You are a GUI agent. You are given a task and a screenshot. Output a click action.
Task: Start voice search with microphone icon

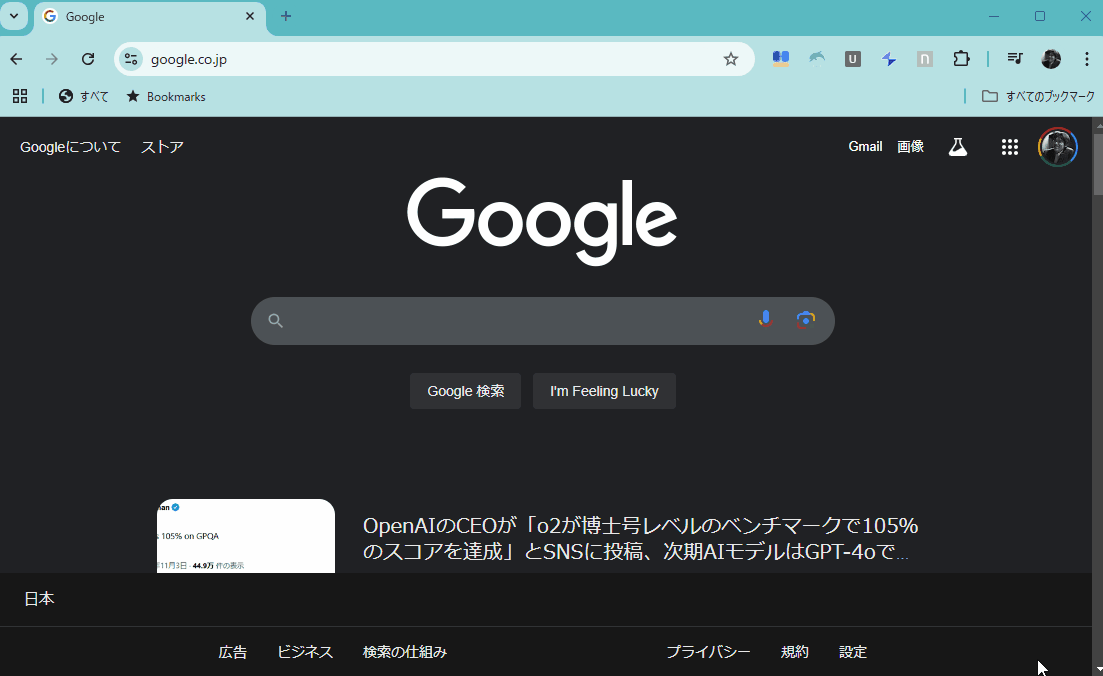[x=765, y=320]
